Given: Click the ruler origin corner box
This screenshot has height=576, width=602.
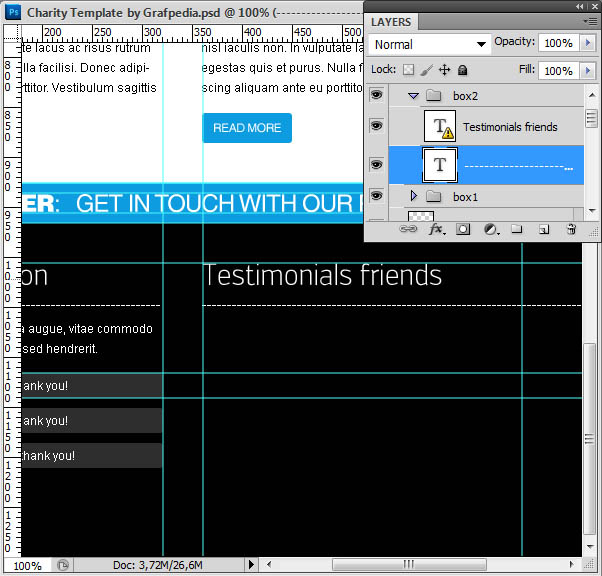Looking at the screenshot, I should point(13,33).
